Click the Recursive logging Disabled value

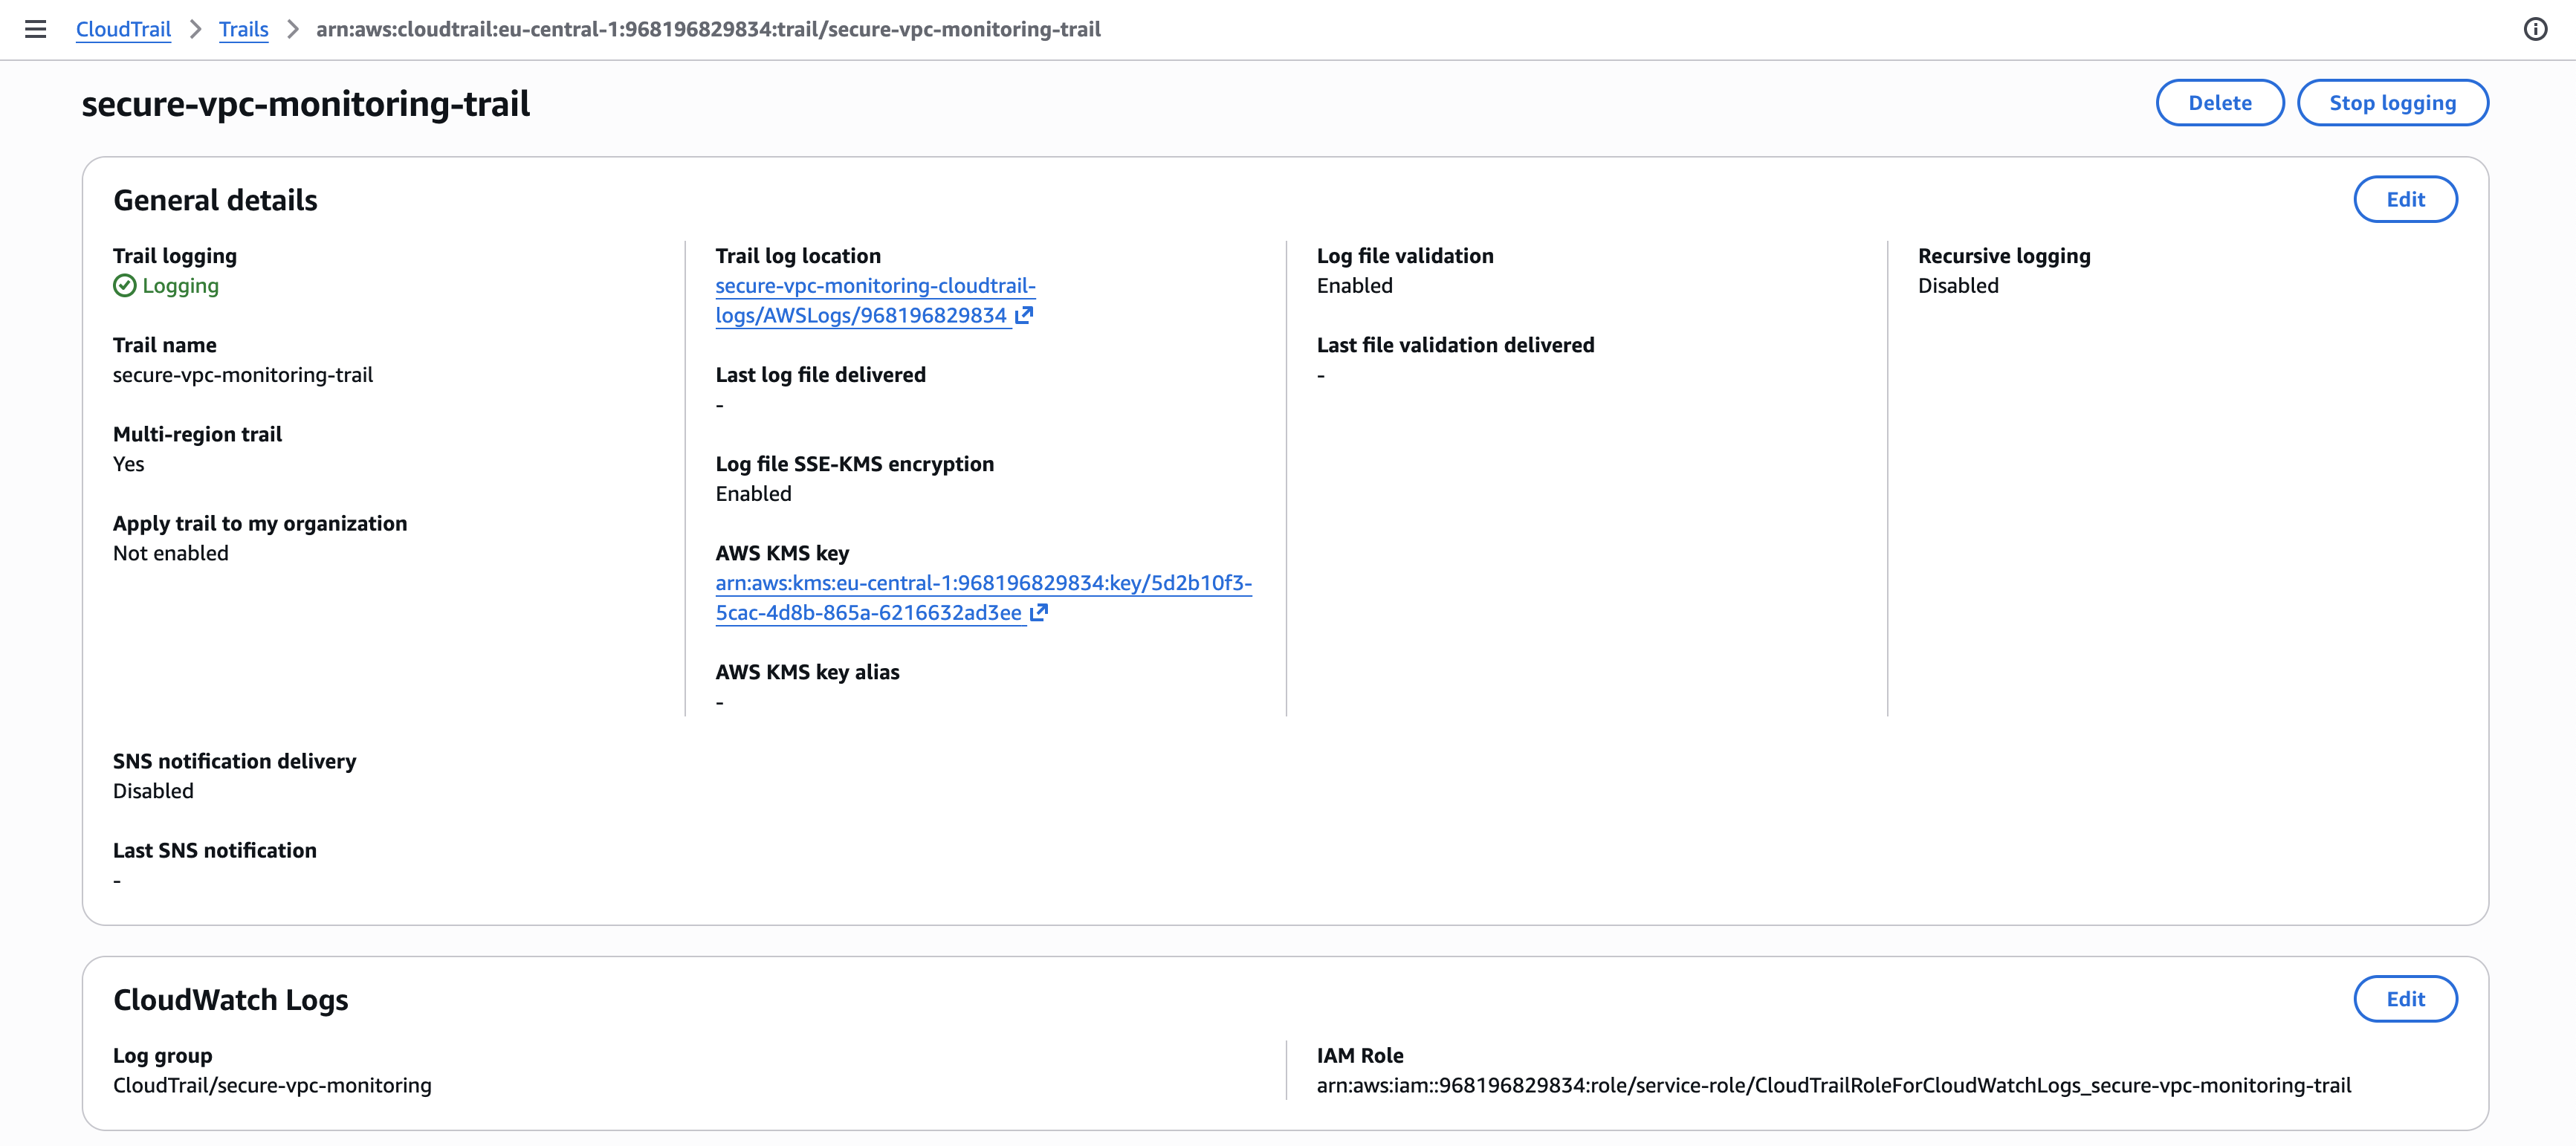click(x=1958, y=286)
